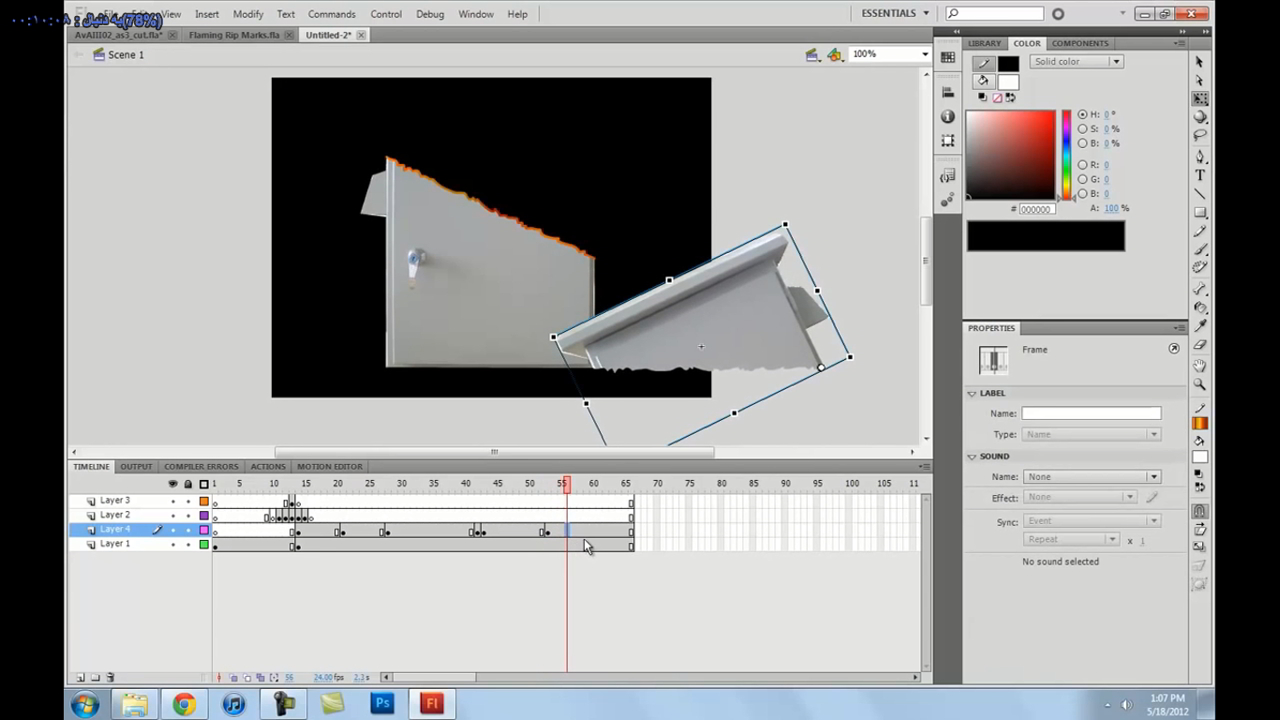Select the R red radio button
Screen dimensions: 1280x720
(1083, 165)
